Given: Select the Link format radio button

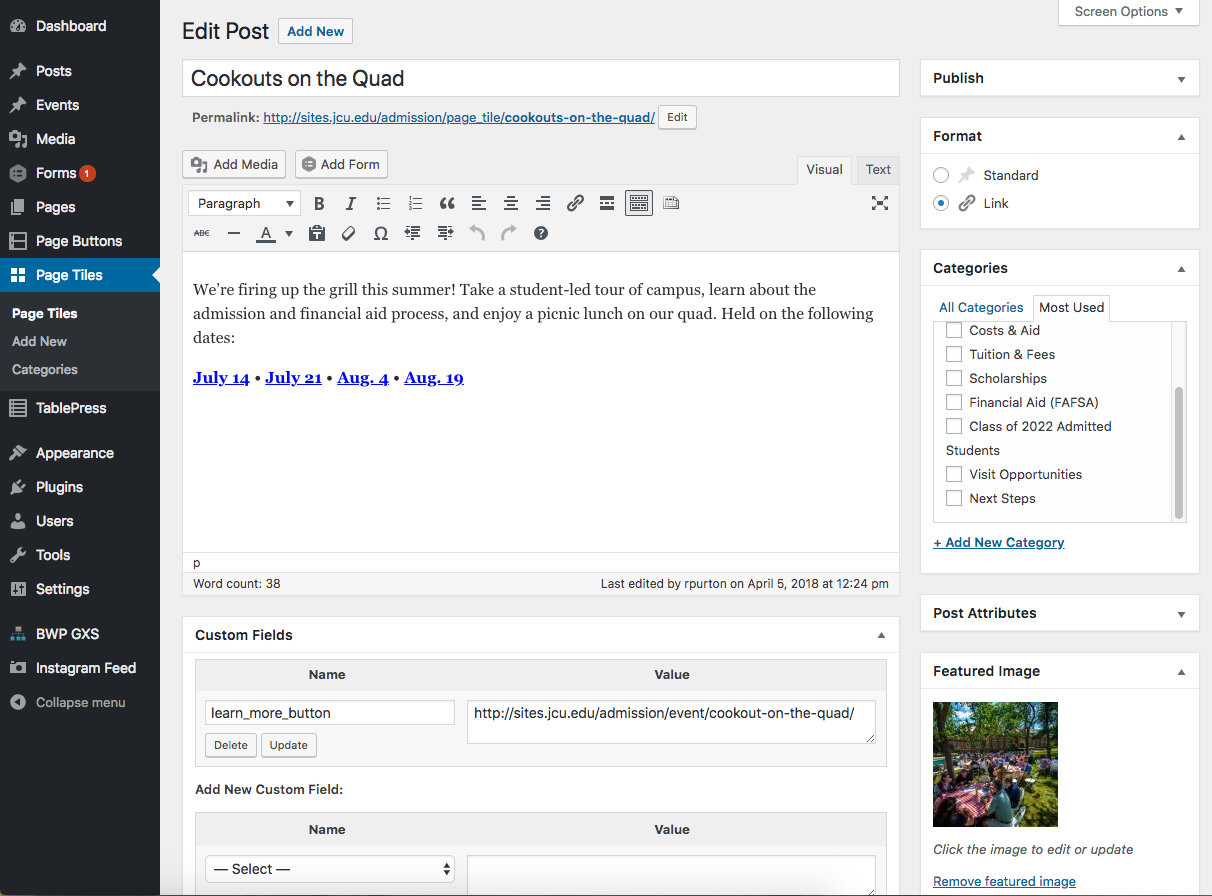Looking at the screenshot, I should 941,203.
